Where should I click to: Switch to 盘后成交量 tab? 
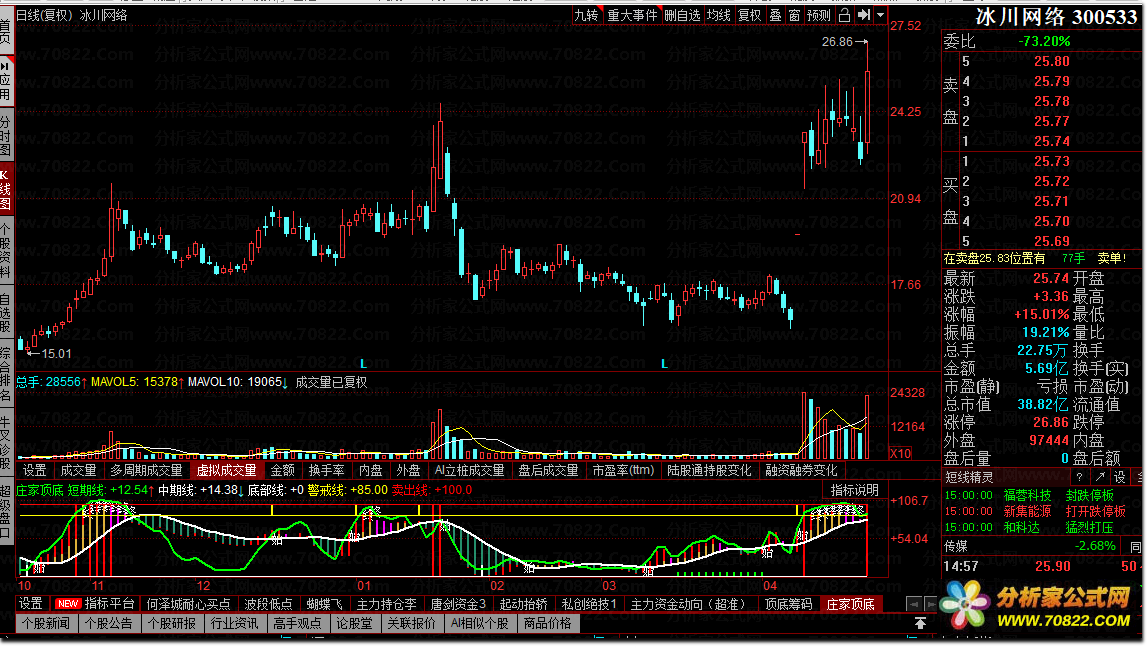(x=548, y=470)
